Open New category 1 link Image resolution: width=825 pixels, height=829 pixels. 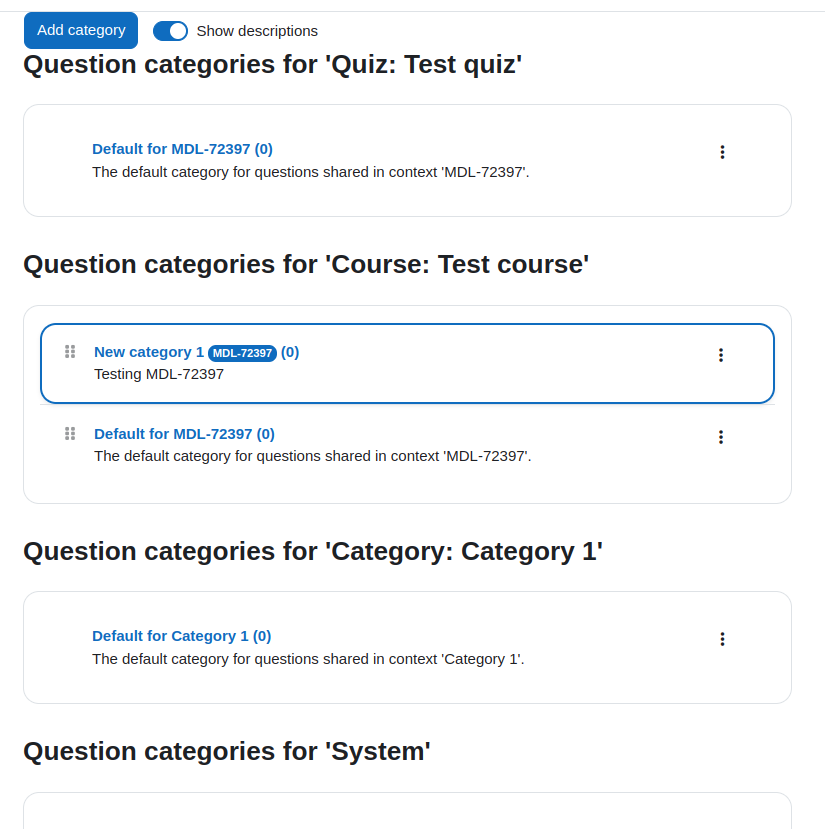(149, 352)
